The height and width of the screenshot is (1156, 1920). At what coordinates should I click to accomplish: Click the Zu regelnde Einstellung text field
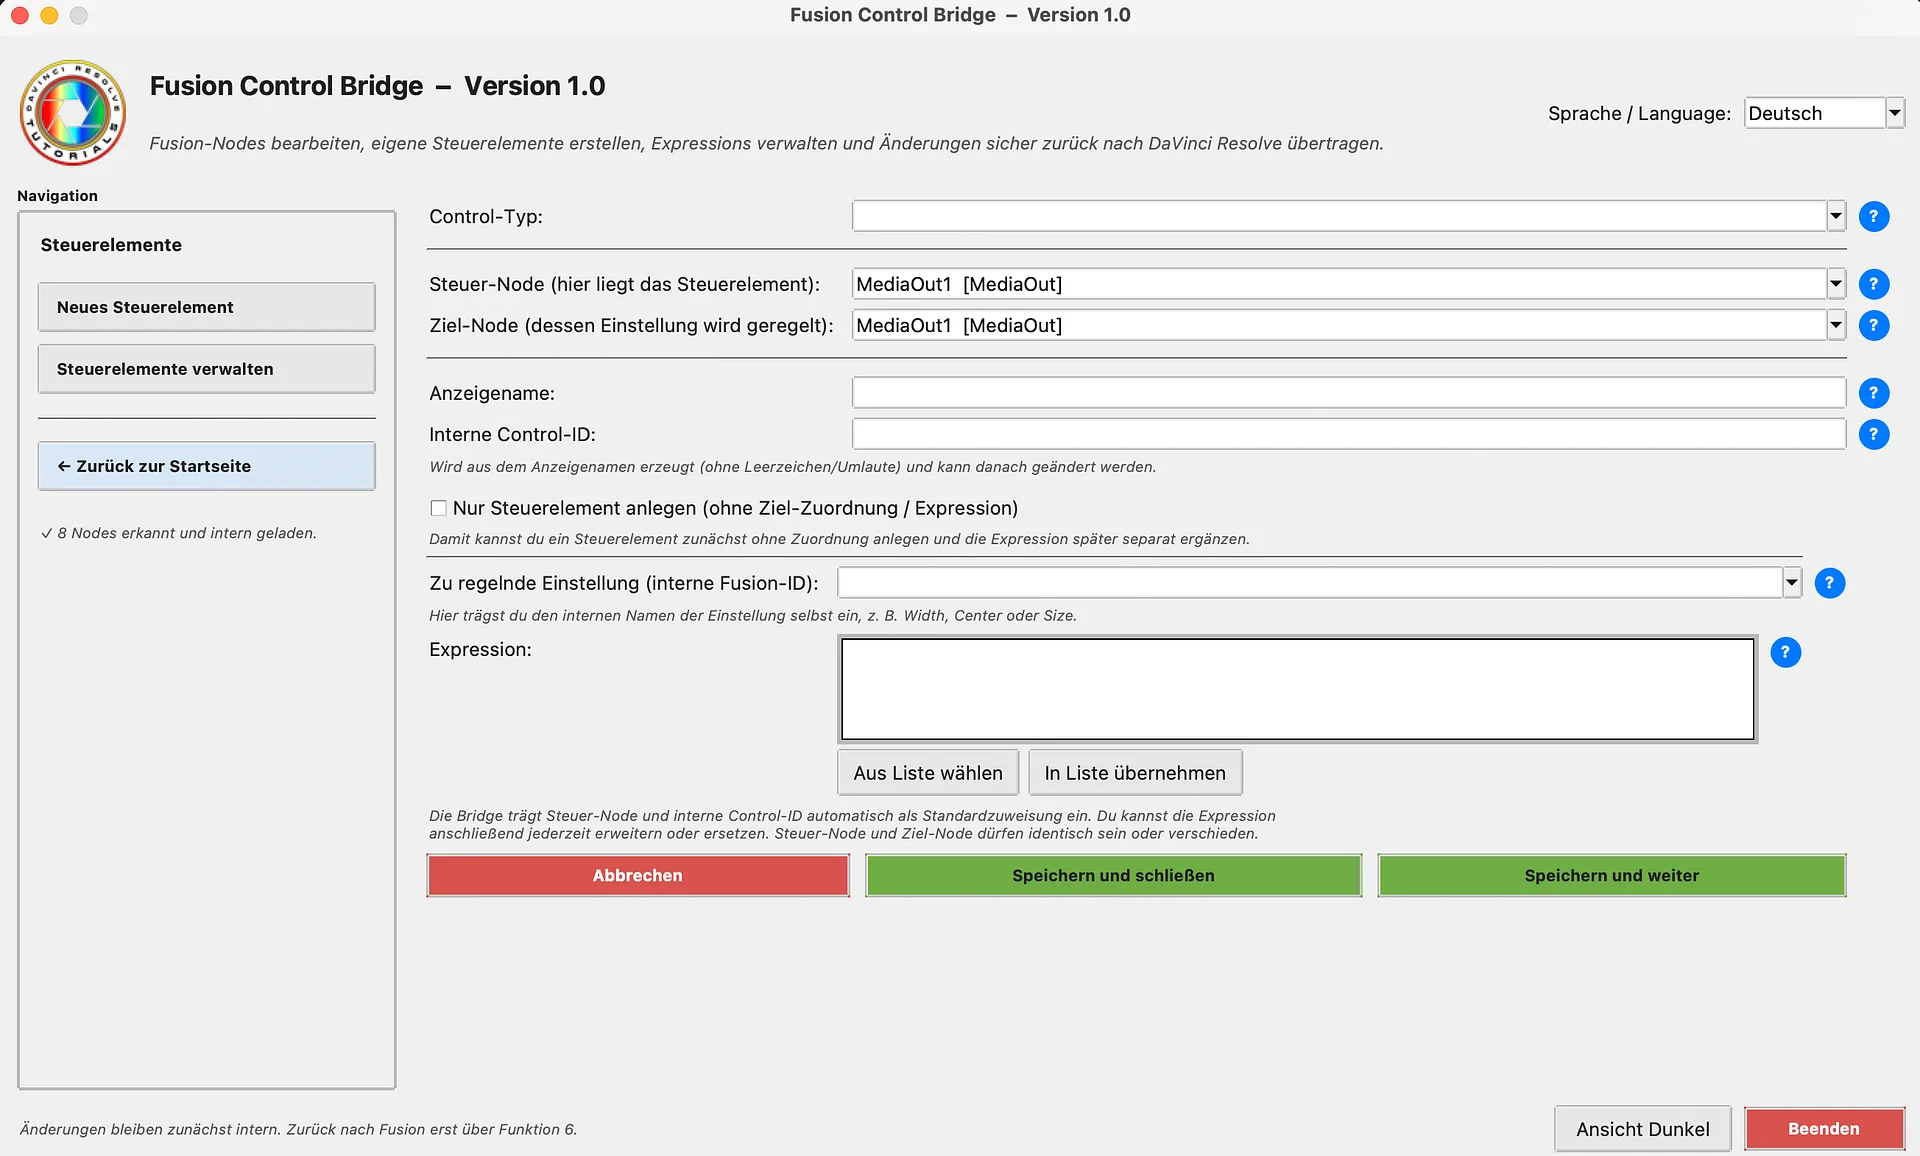point(1310,583)
